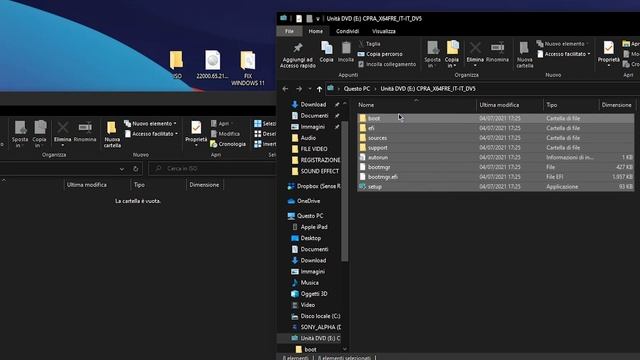Click Proprietà icon in DVD window
640x360 pixels.
[x=609, y=48]
